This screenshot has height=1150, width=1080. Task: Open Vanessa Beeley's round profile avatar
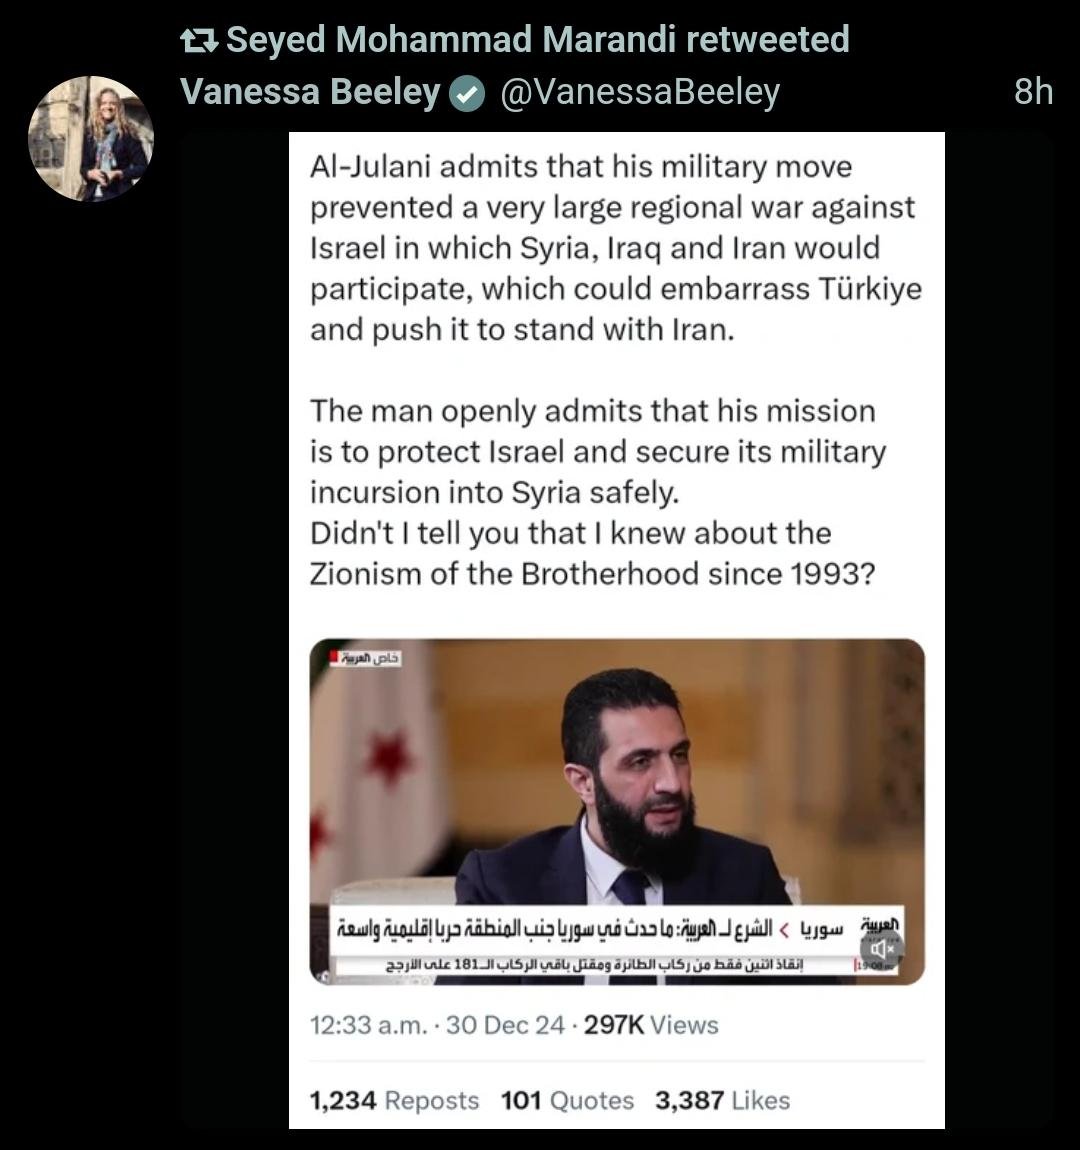90,138
